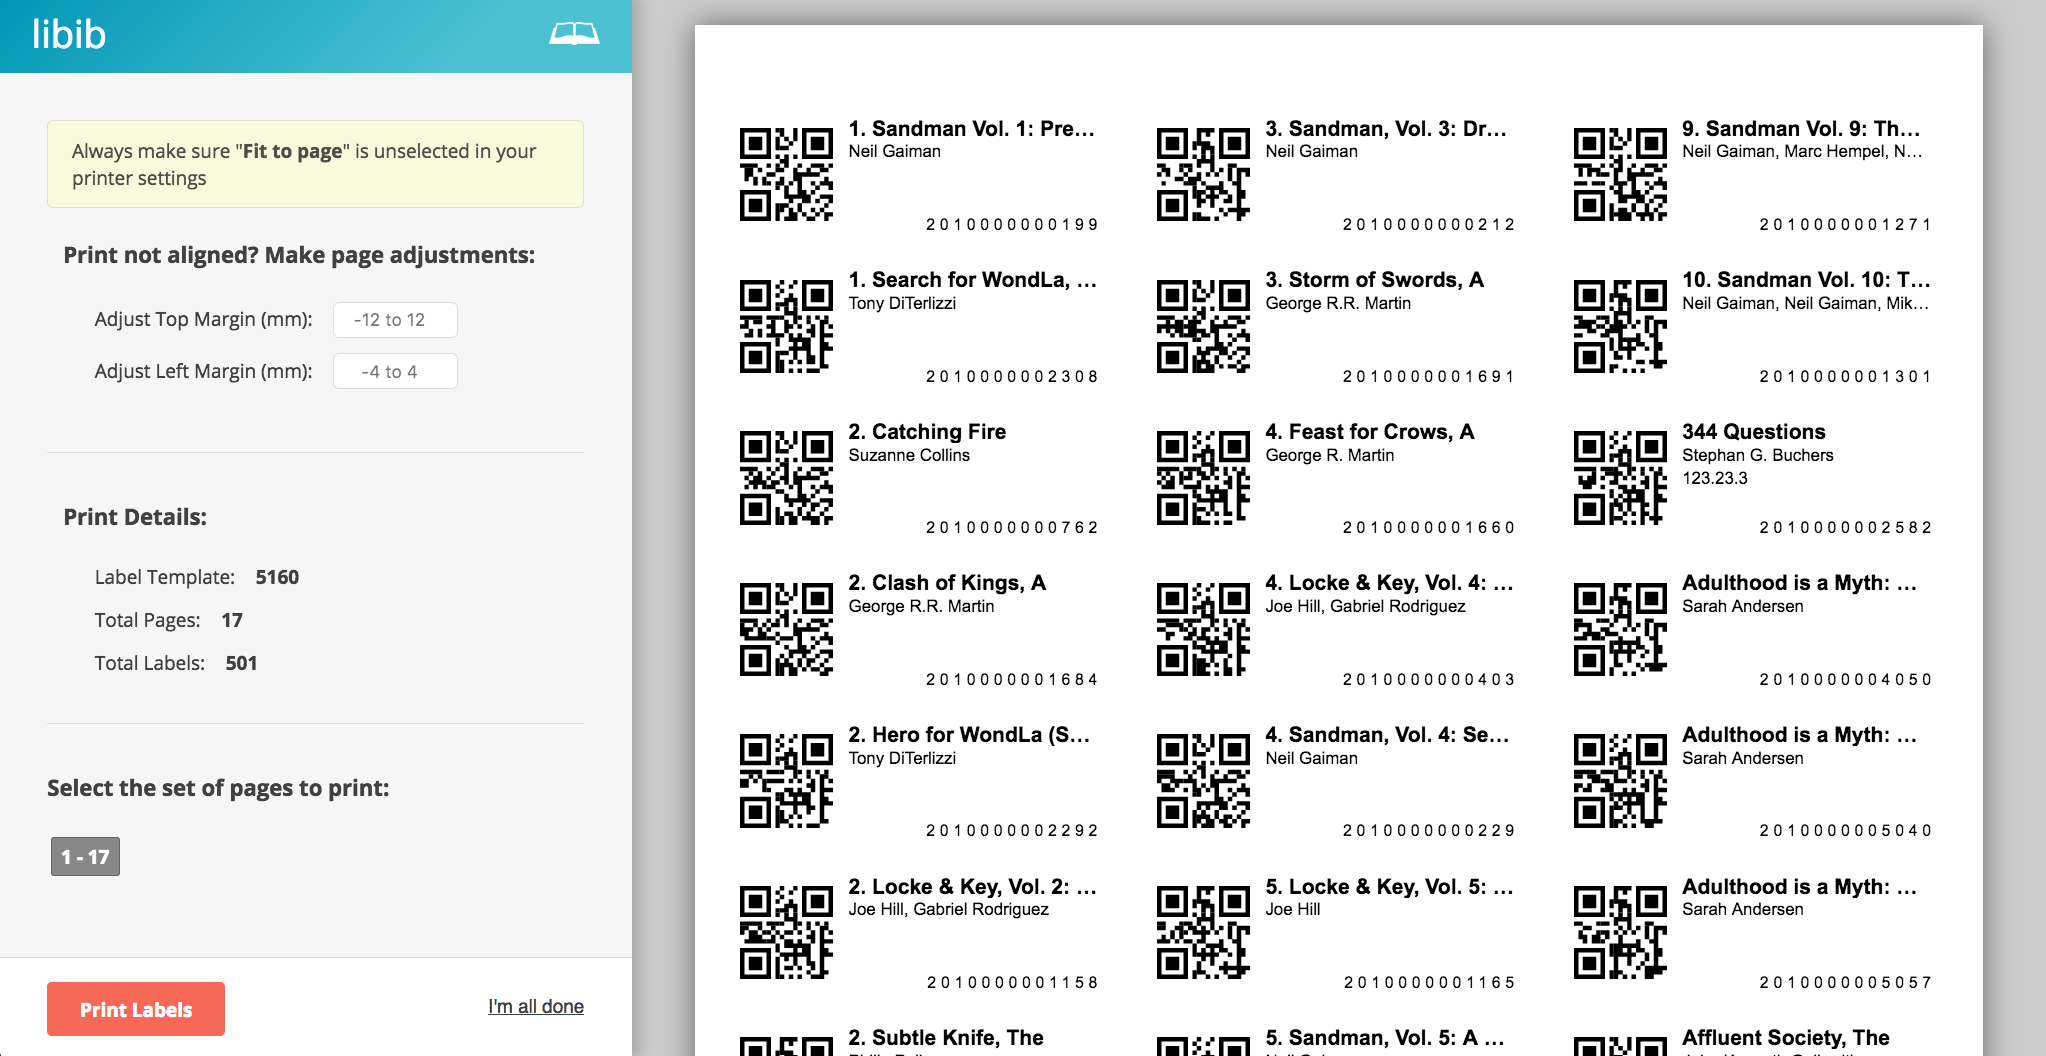The width and height of the screenshot is (2046, 1056).
Task: Focus the Adjust Left Margin field
Action: click(395, 372)
